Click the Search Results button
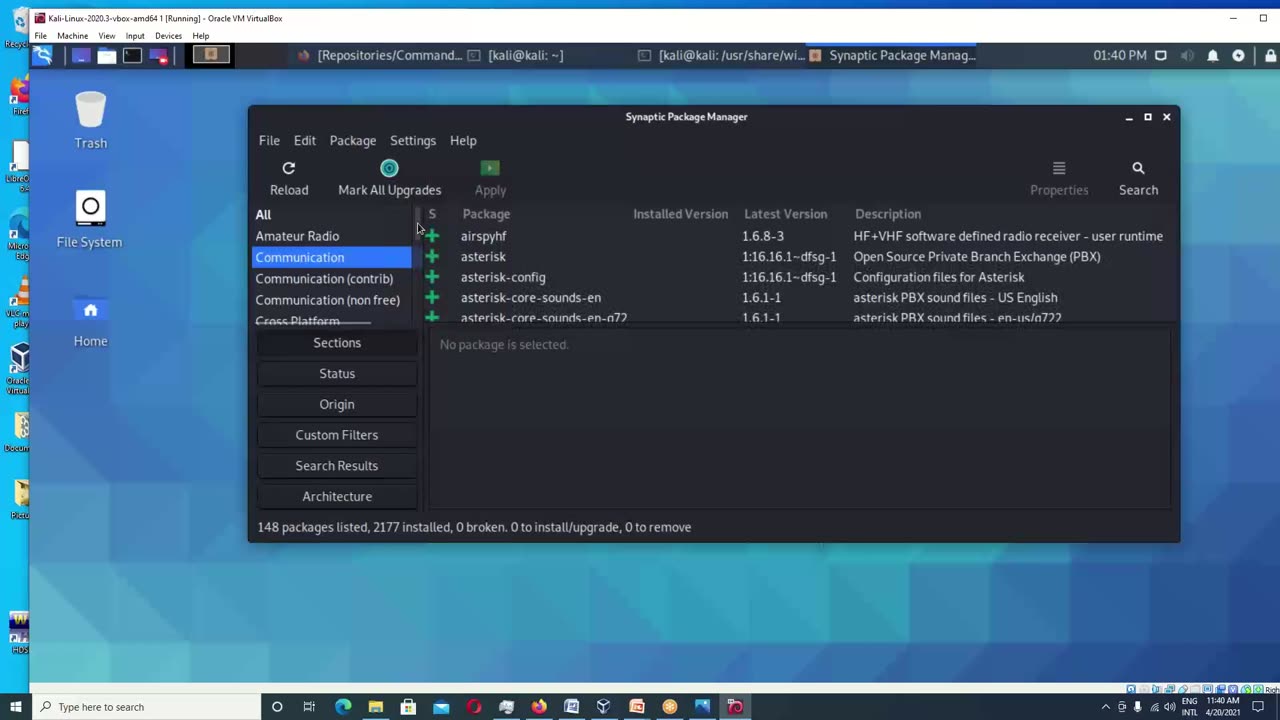The height and width of the screenshot is (720, 1280). pyautogui.click(x=337, y=466)
